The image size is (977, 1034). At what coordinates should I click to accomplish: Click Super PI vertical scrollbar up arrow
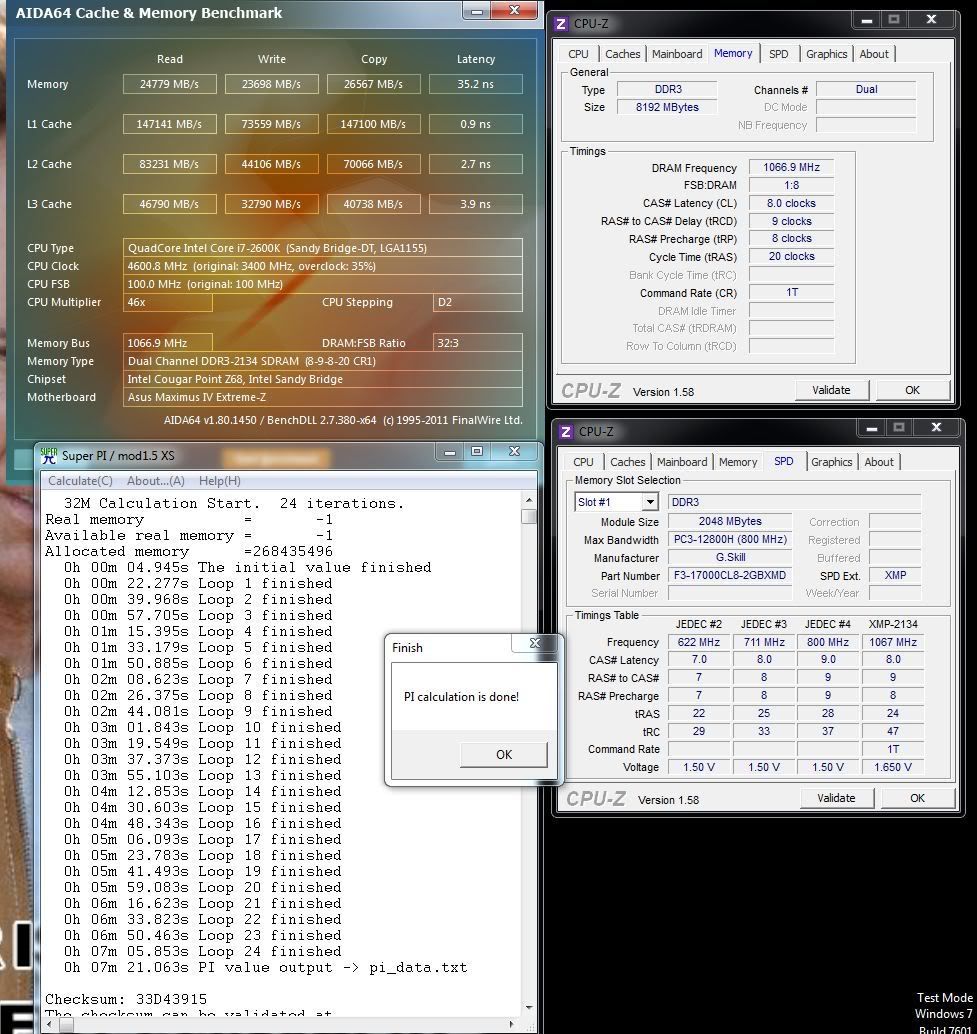pyautogui.click(x=529, y=499)
